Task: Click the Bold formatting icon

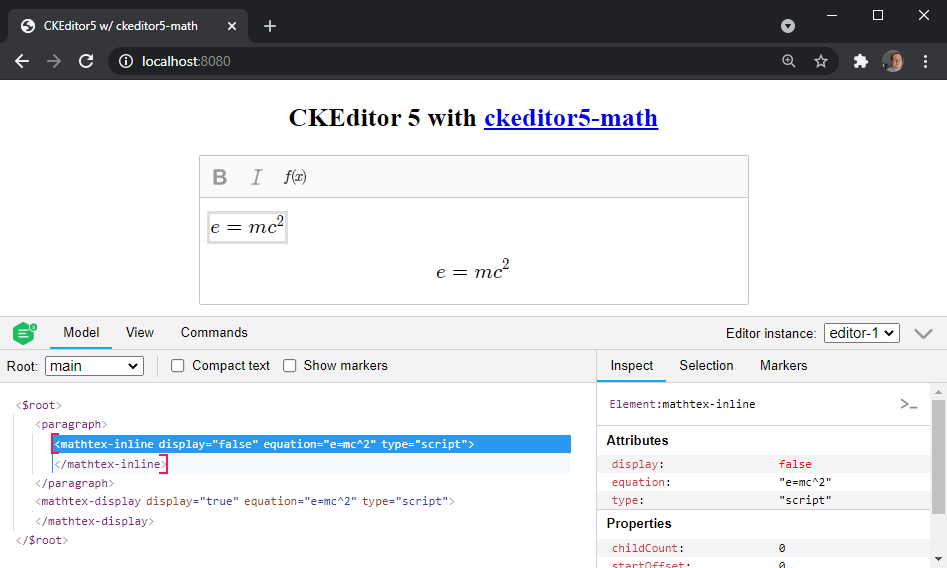Action: (x=220, y=177)
